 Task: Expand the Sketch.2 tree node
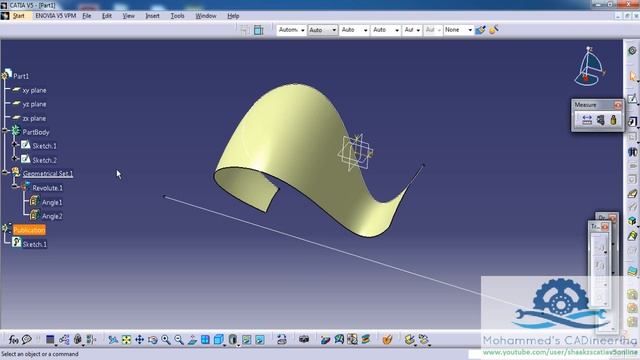15,158
